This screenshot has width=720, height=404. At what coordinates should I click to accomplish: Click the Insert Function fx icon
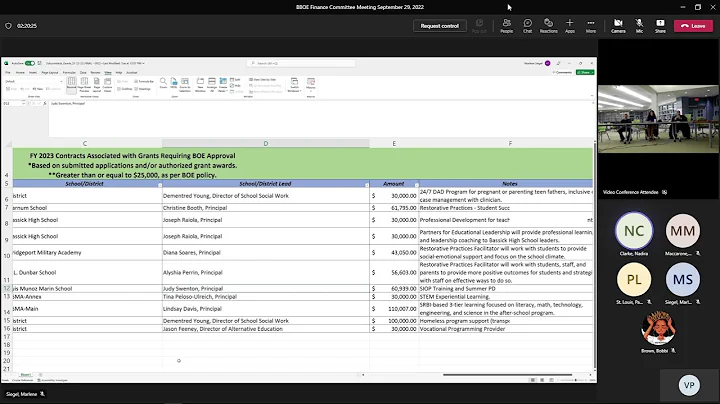(45, 104)
